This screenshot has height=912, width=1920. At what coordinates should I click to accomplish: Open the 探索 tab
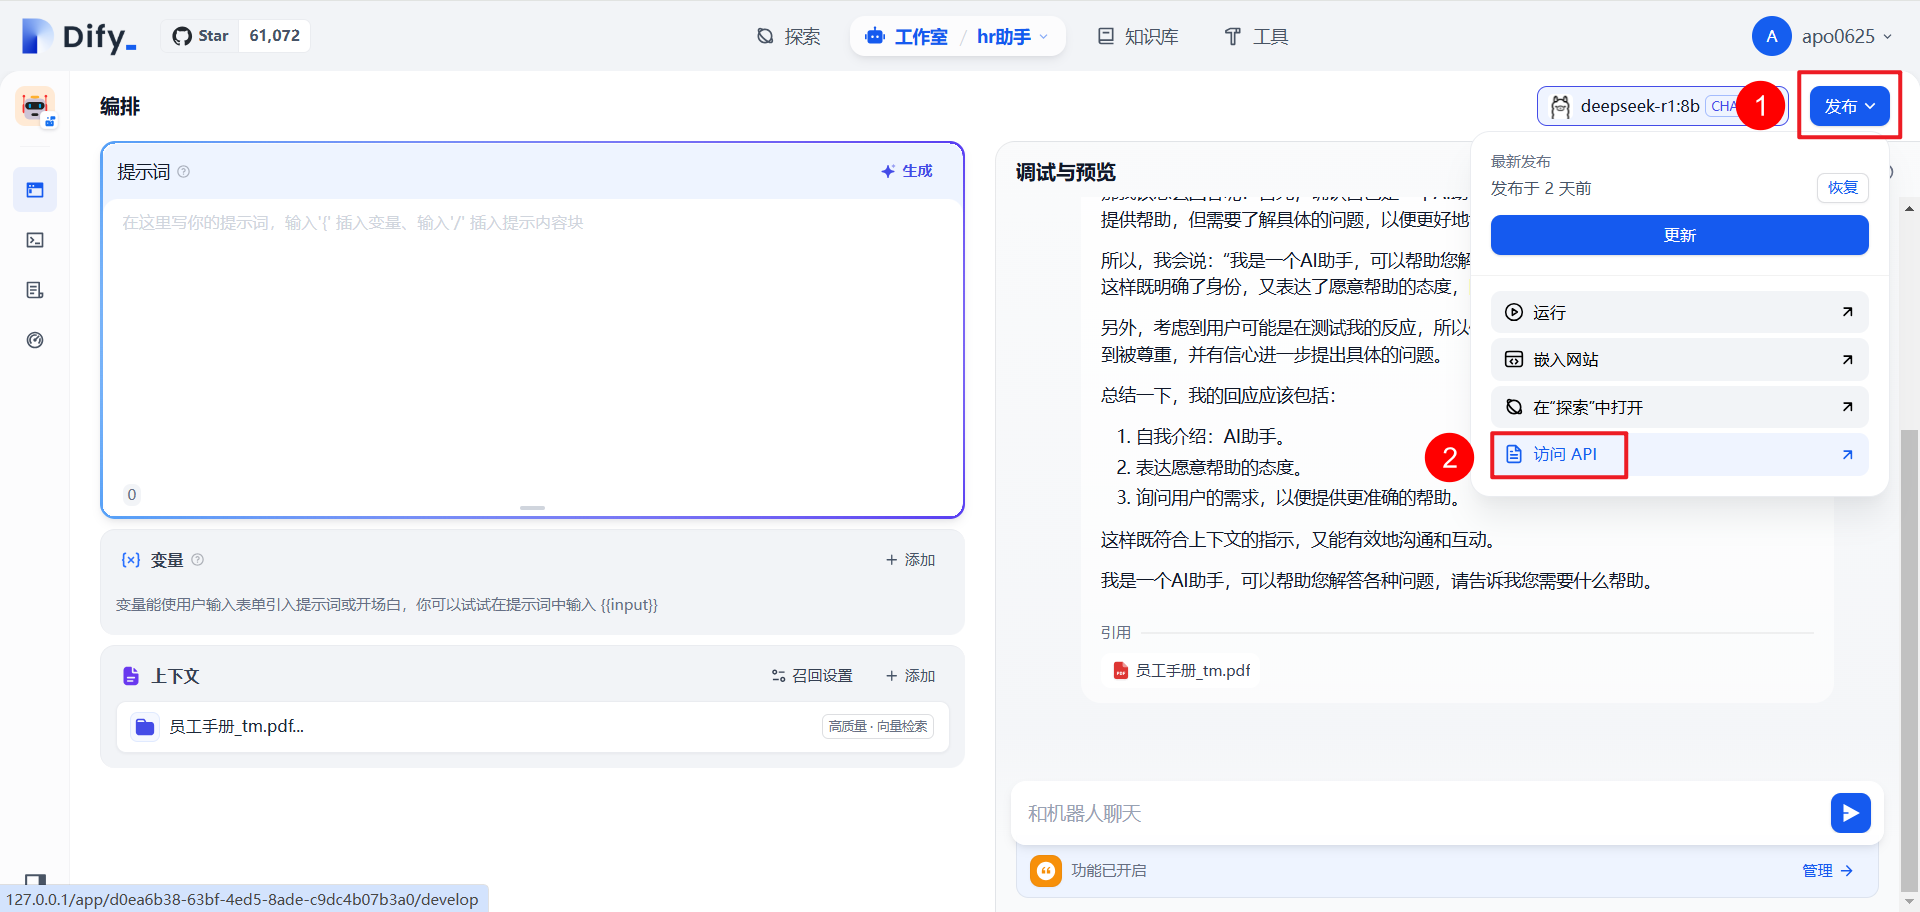click(788, 37)
